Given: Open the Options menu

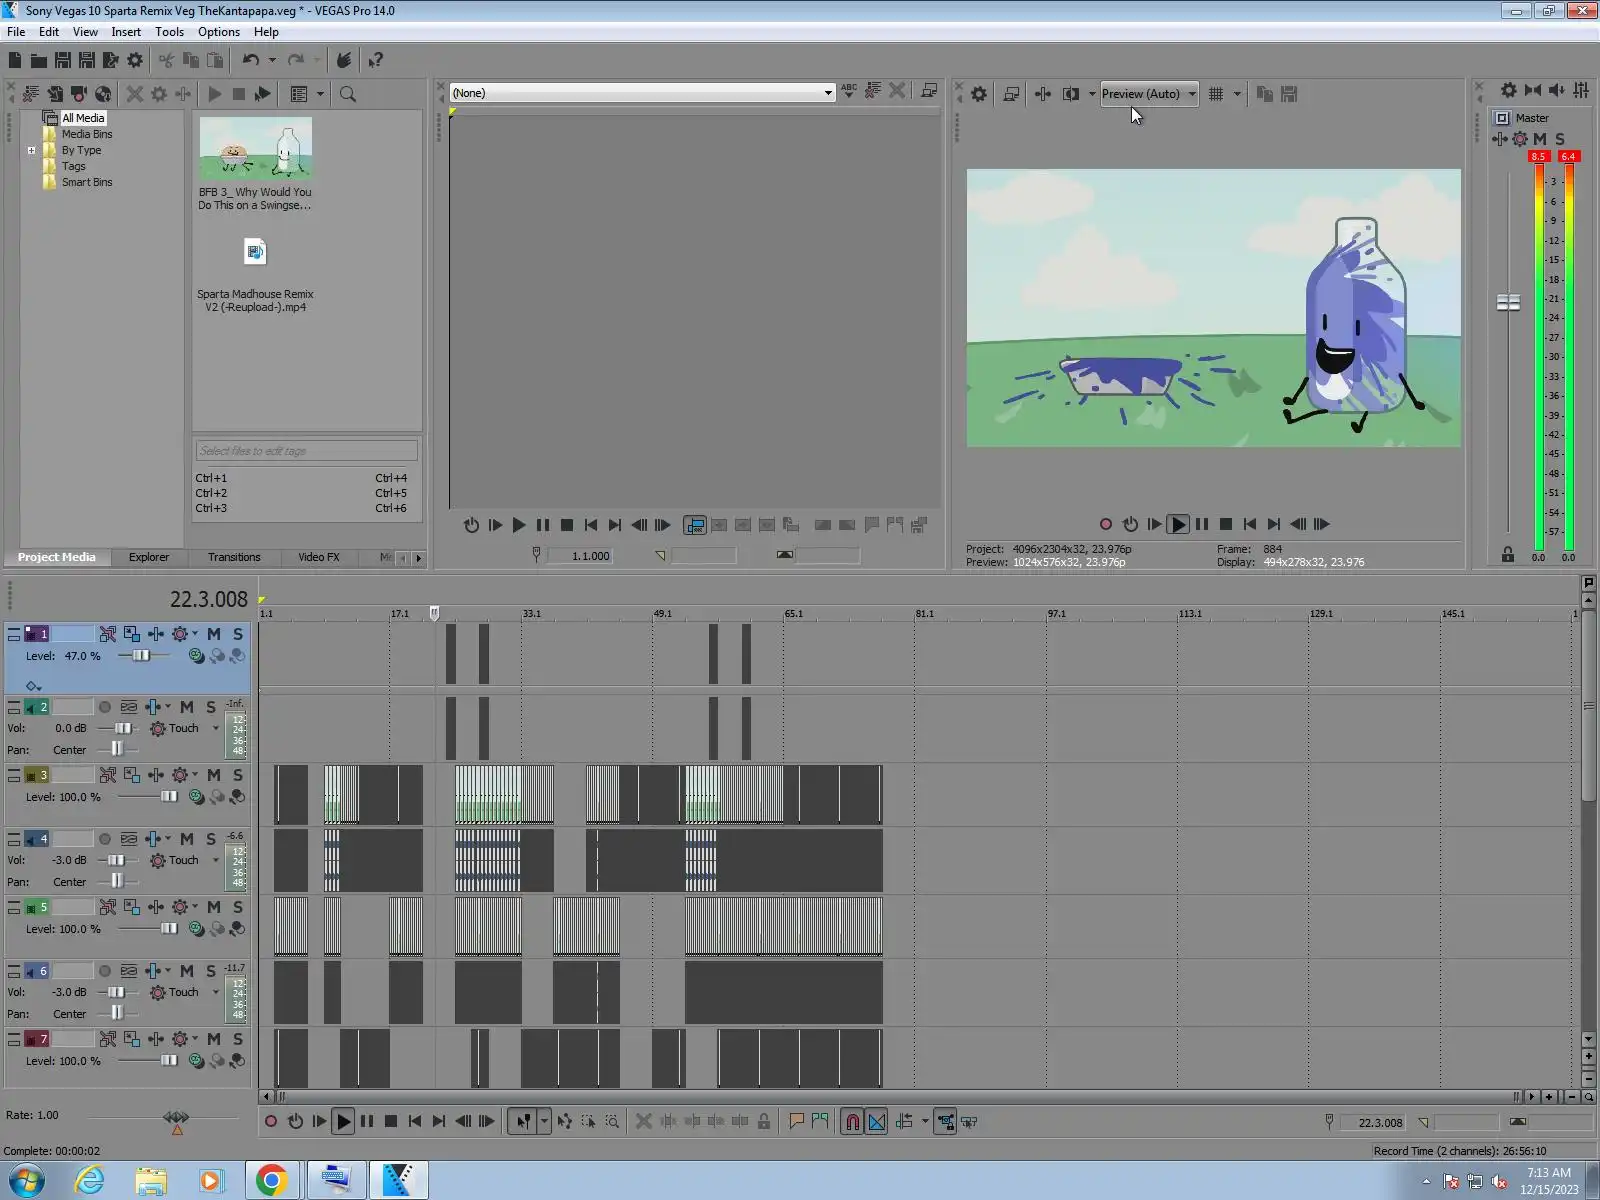Looking at the screenshot, I should click(x=219, y=32).
